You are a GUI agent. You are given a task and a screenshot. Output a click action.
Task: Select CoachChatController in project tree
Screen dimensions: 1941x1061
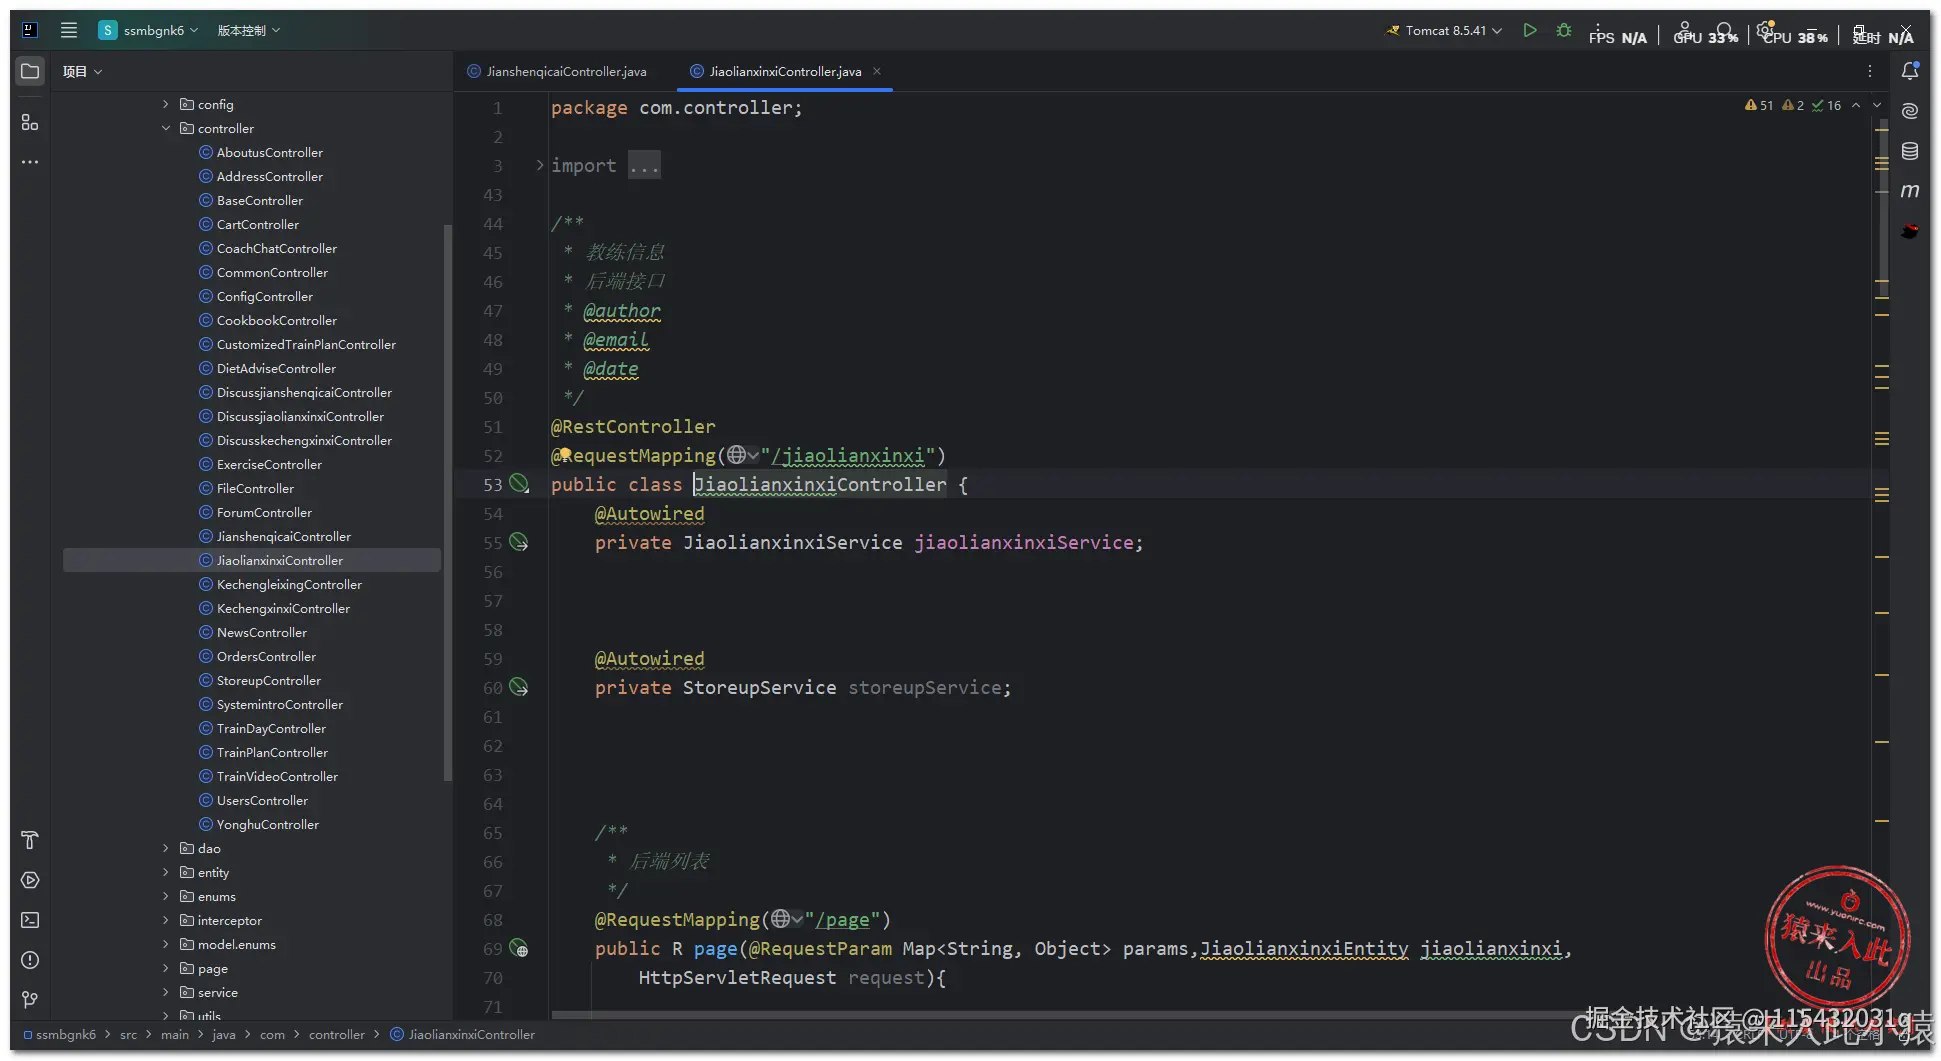coord(276,248)
